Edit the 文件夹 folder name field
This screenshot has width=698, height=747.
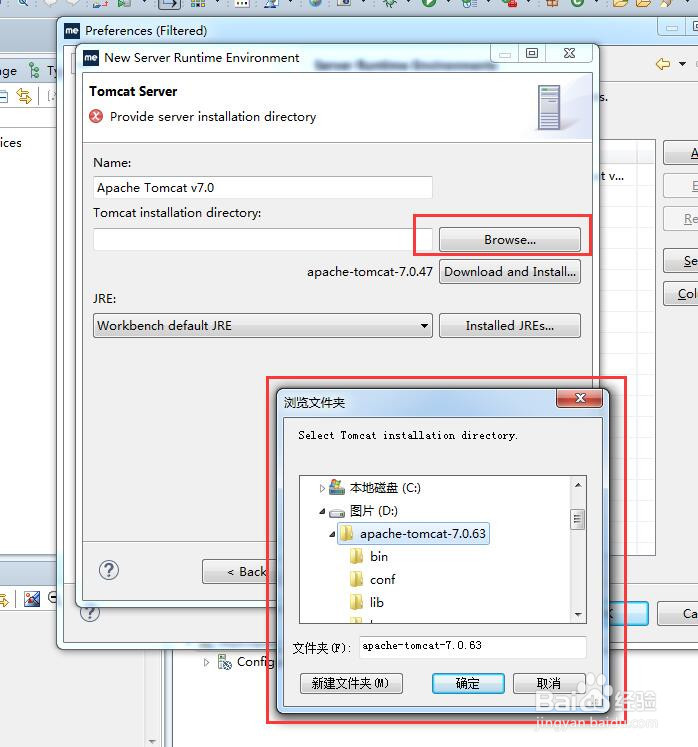(x=472, y=647)
